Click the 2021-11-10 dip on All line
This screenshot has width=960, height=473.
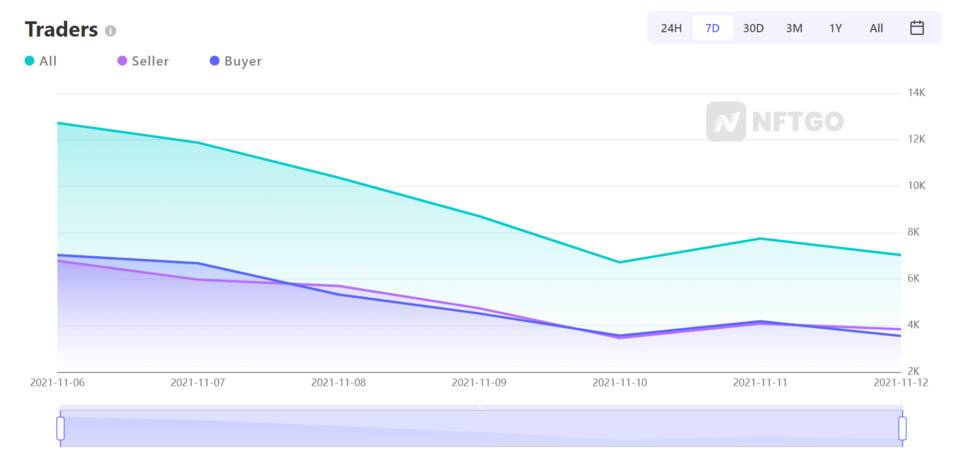tap(620, 263)
